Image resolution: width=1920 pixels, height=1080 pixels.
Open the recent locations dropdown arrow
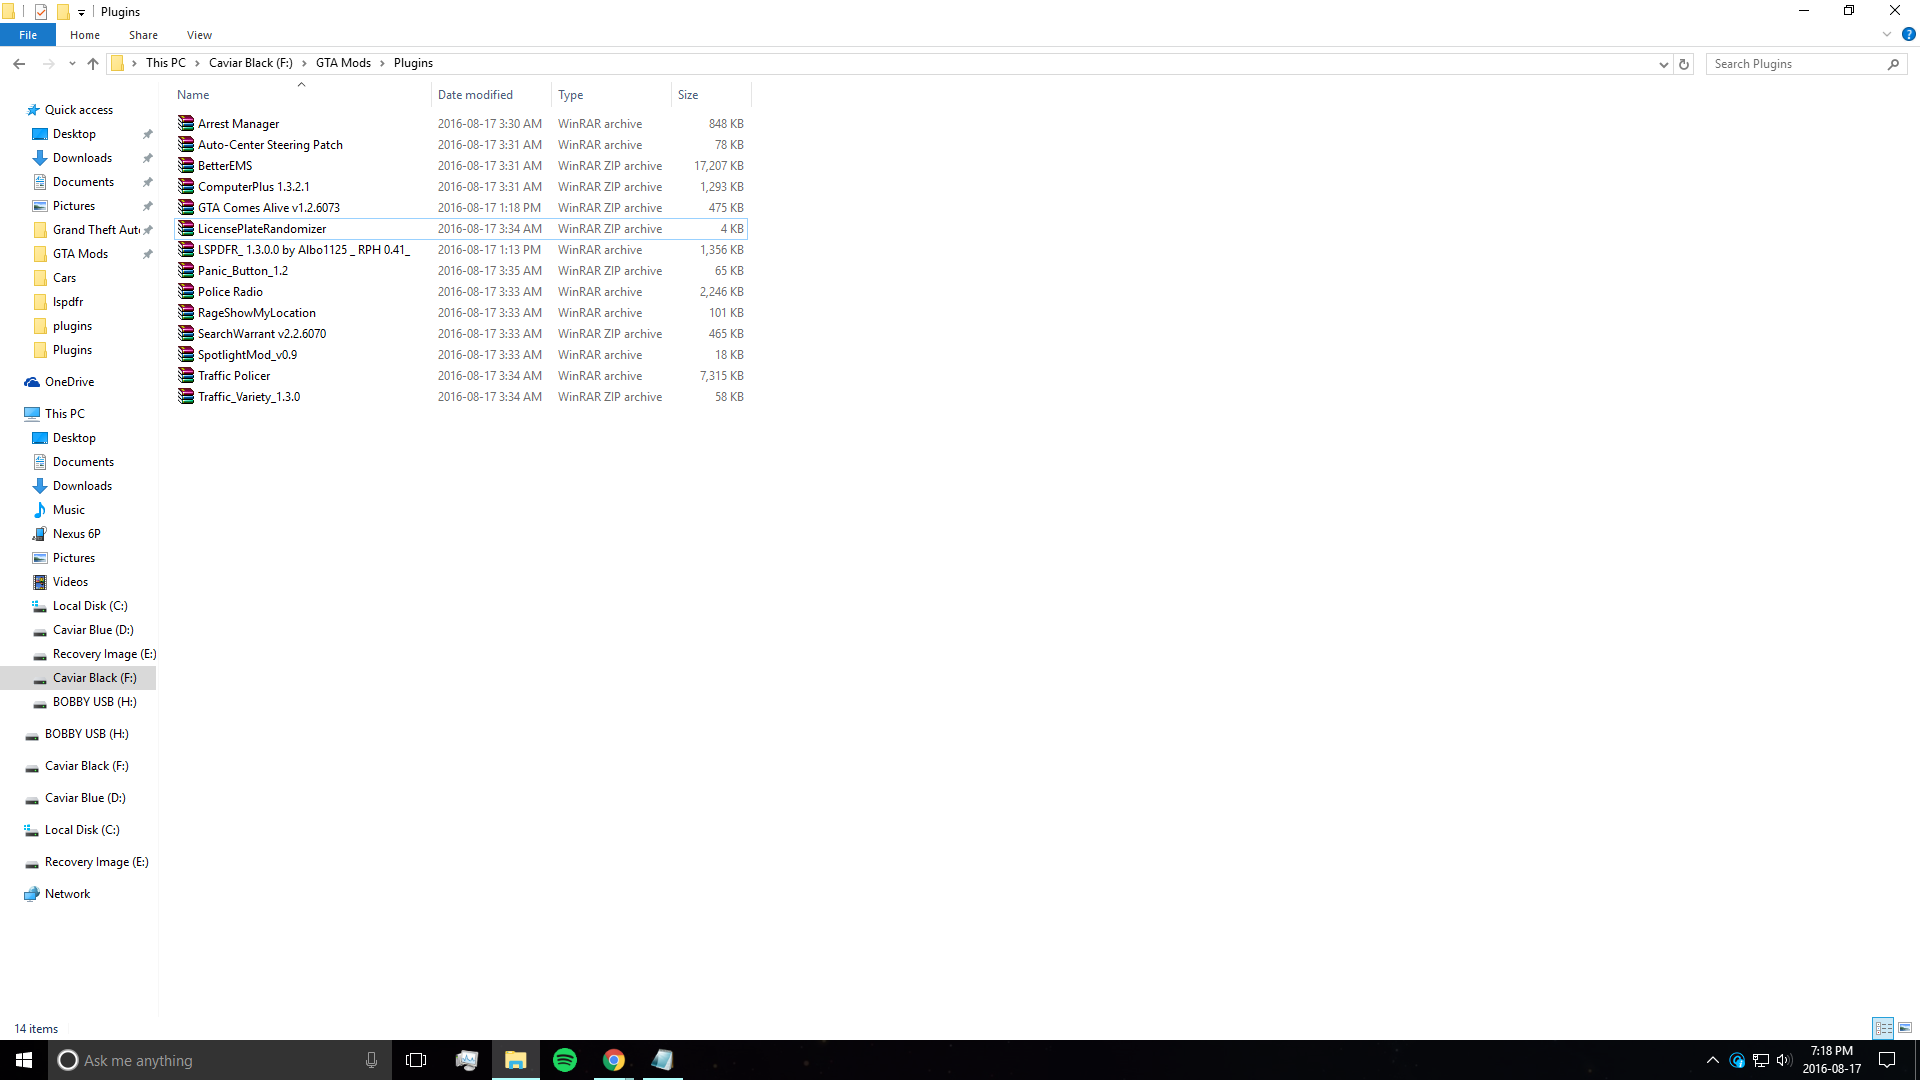tap(72, 64)
